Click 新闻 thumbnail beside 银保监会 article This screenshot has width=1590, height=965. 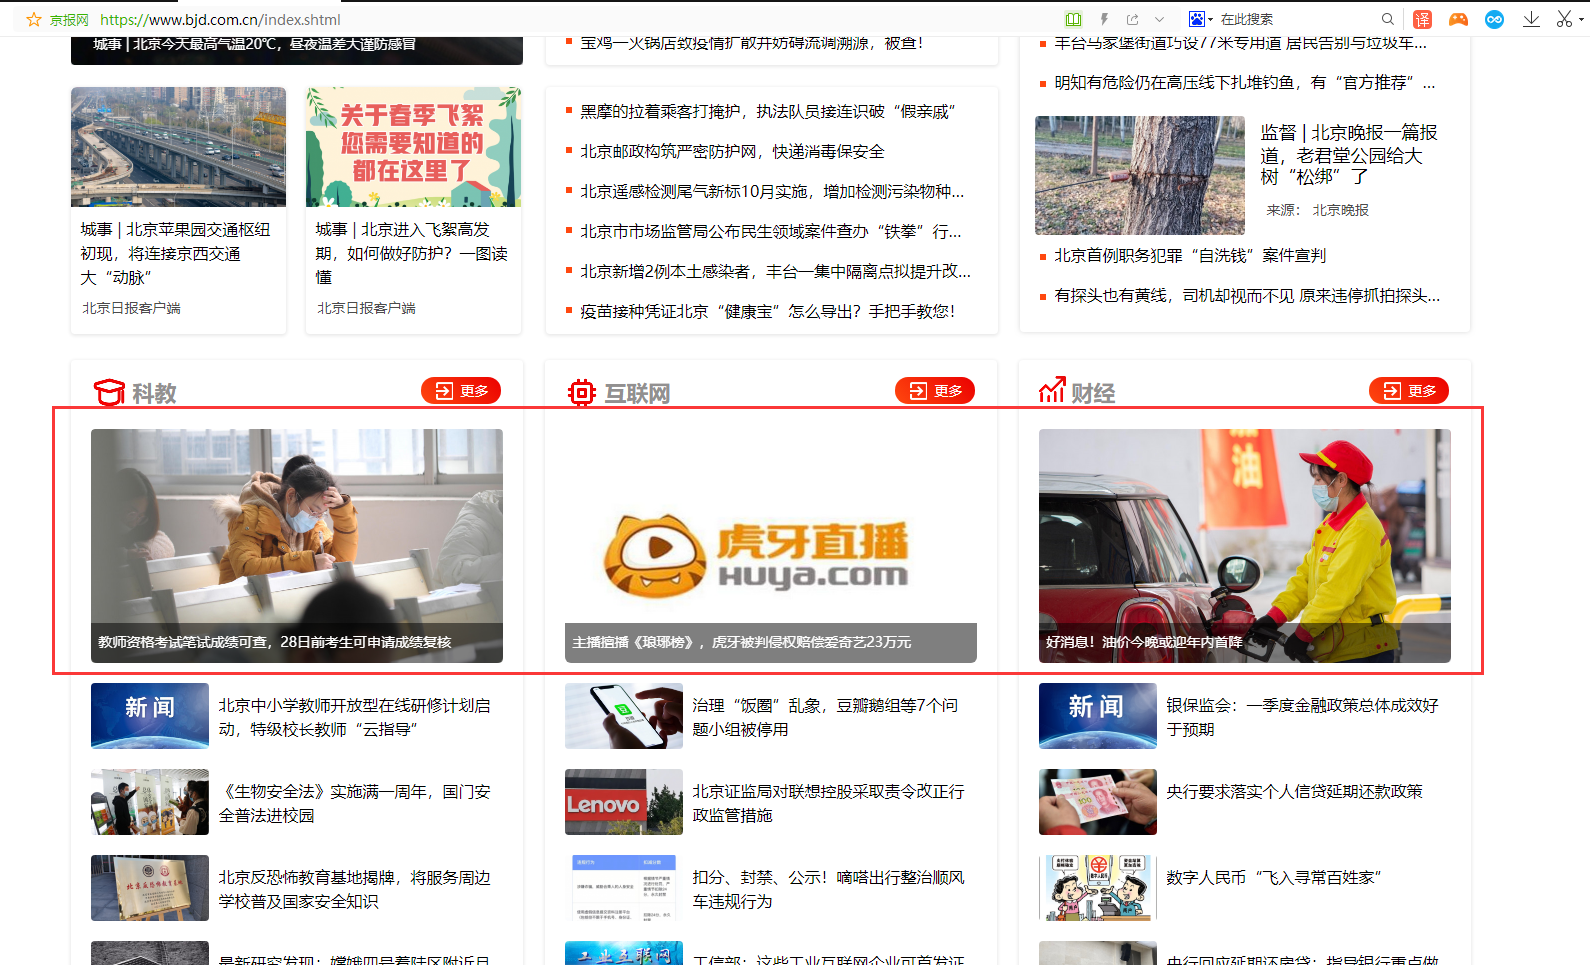pos(1098,716)
